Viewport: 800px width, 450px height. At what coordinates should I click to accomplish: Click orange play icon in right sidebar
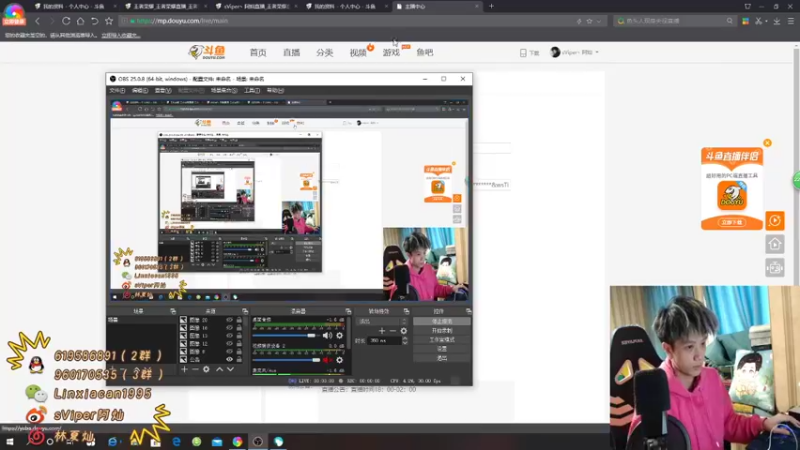(774, 221)
